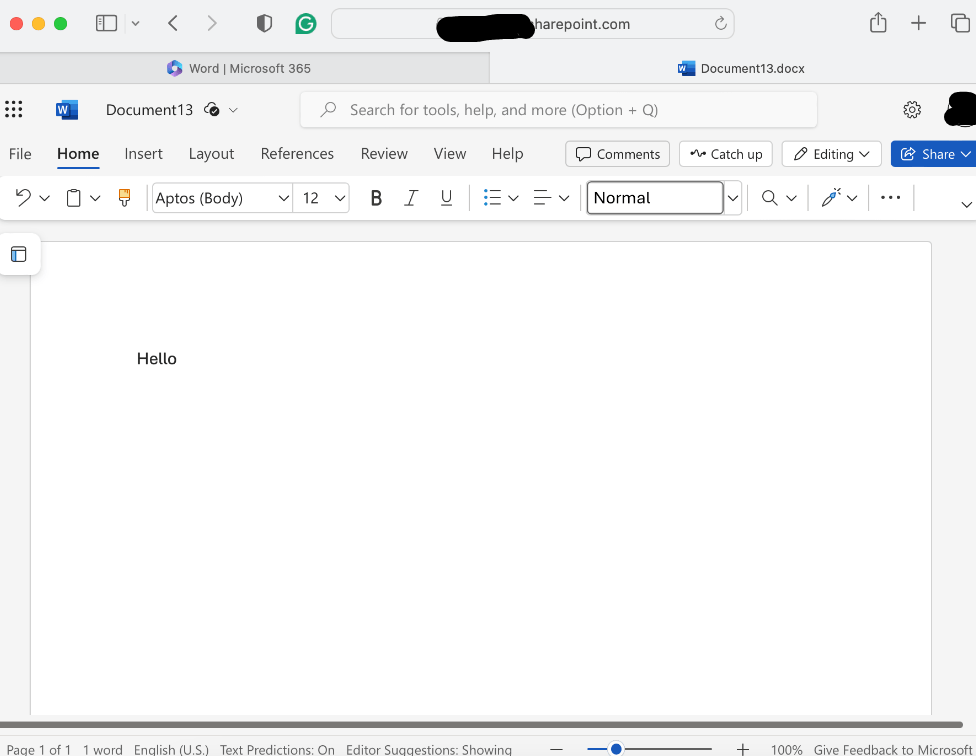Click the Normal style box

click(x=655, y=198)
